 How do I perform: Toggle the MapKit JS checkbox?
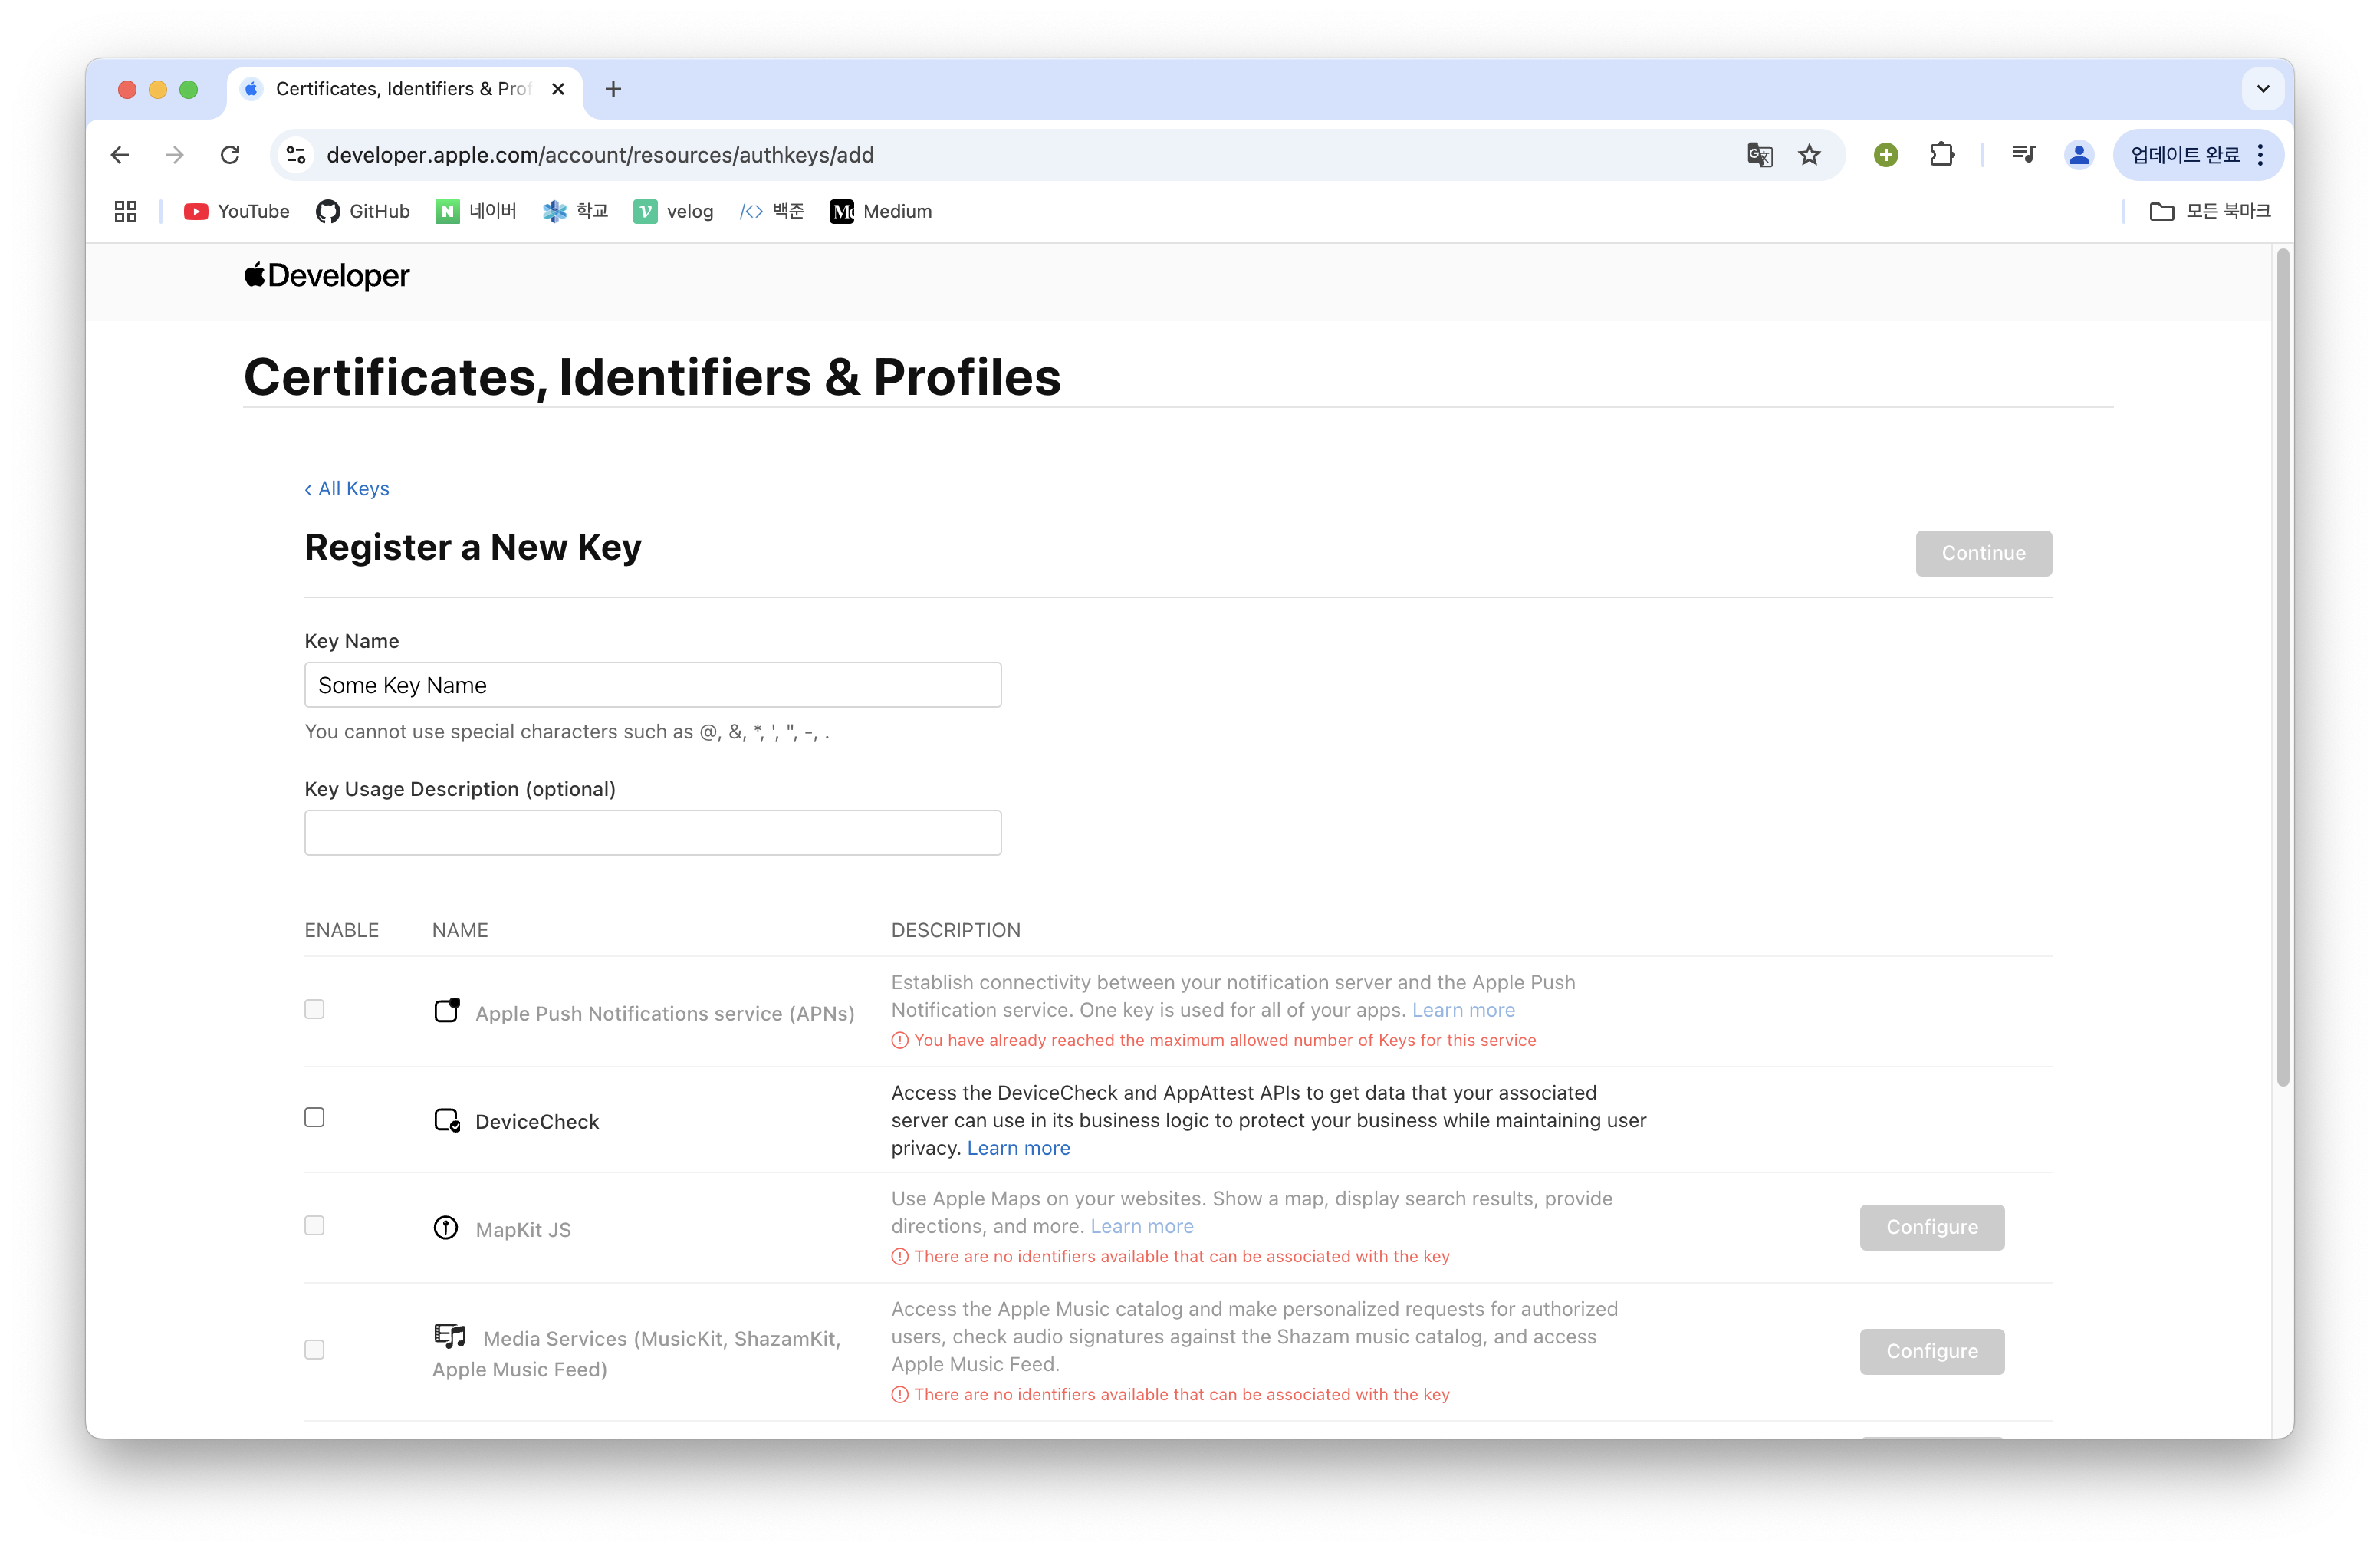pyautogui.click(x=314, y=1225)
